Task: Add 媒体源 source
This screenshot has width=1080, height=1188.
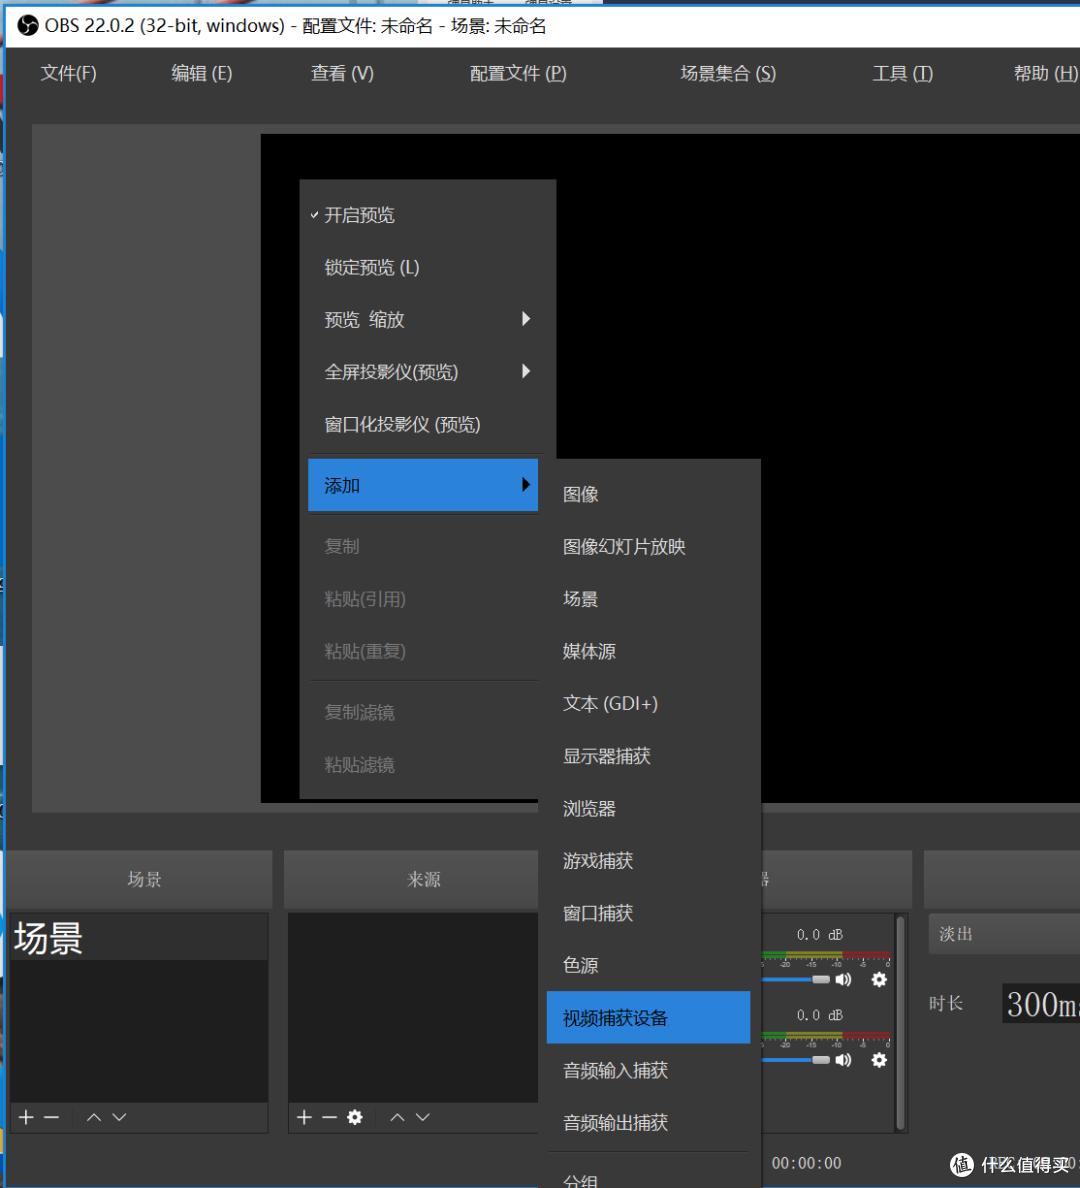Action: (x=649, y=651)
